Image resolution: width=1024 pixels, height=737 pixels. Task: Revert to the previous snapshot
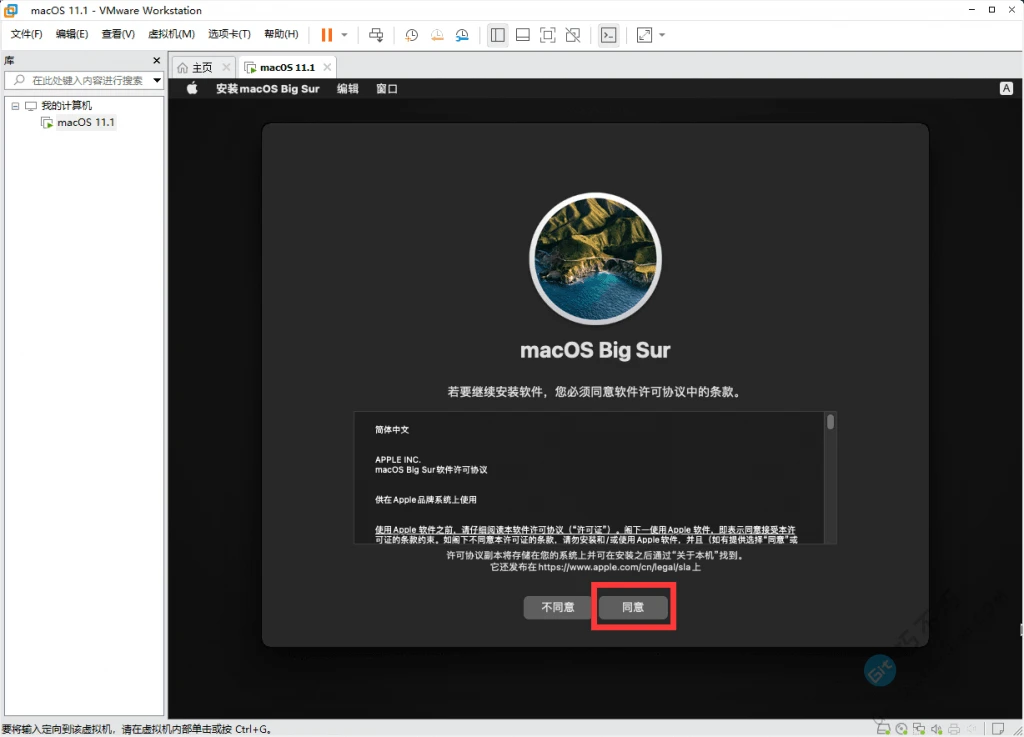tap(437, 35)
